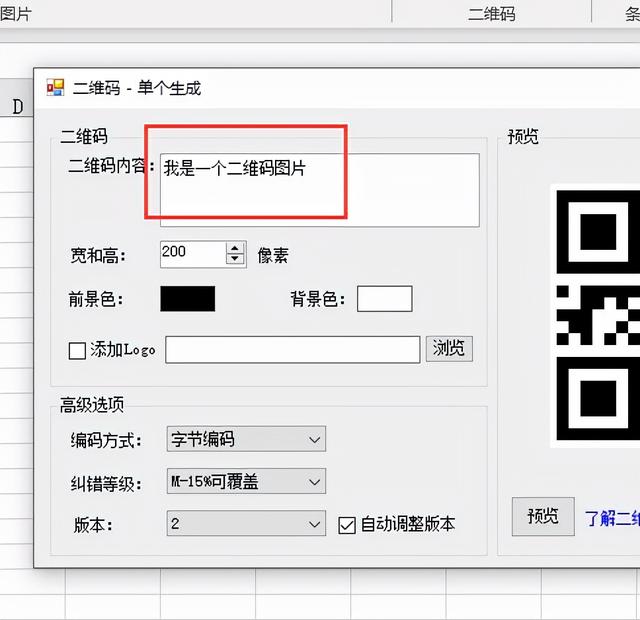Screen dimensions: 640x620
Task: Click the 宽和高 value field showing 200
Action: pyautogui.click(x=193, y=254)
